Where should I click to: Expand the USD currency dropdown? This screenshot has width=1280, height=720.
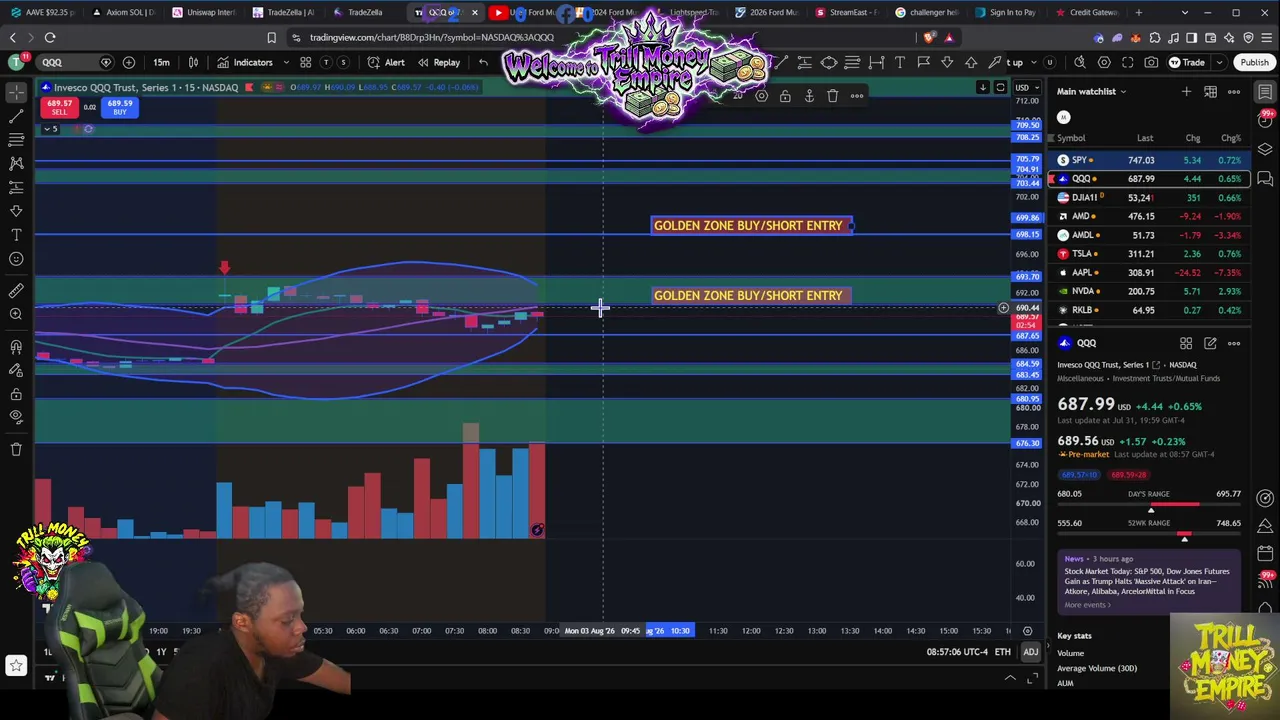pyautogui.click(x=1026, y=87)
